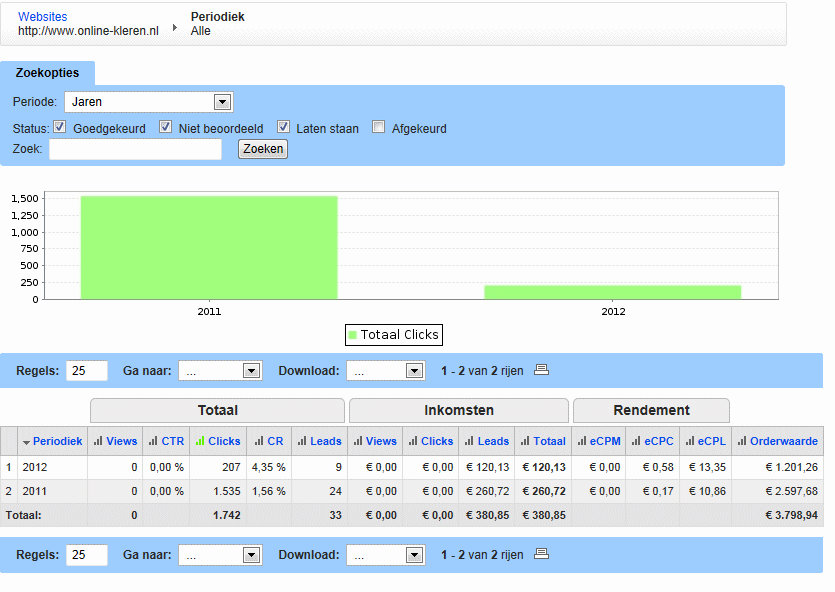Click the chart icon next to CTR

tap(153, 441)
